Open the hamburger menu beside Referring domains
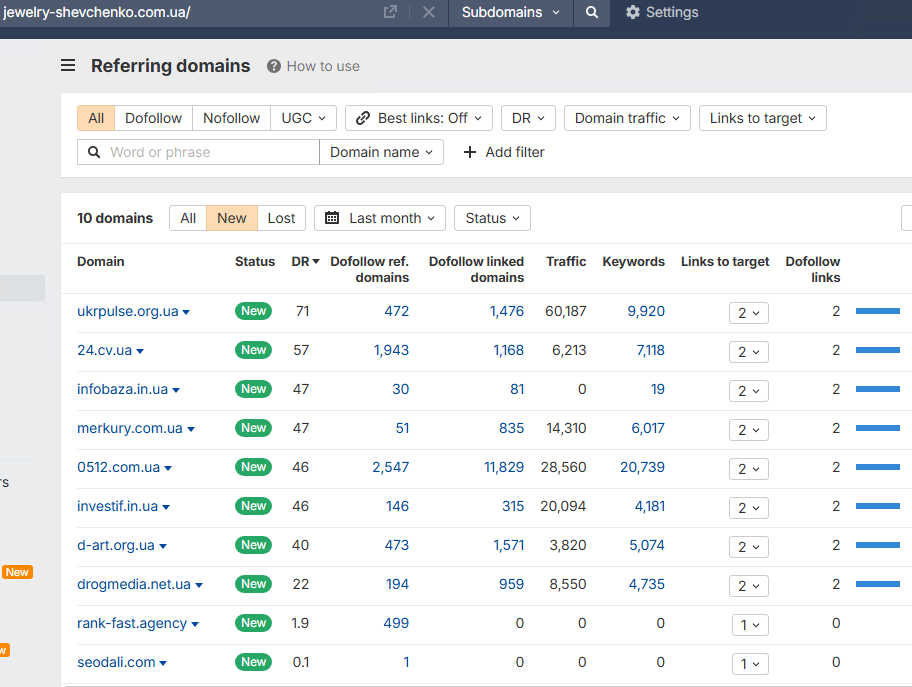912x687 pixels. 68,65
